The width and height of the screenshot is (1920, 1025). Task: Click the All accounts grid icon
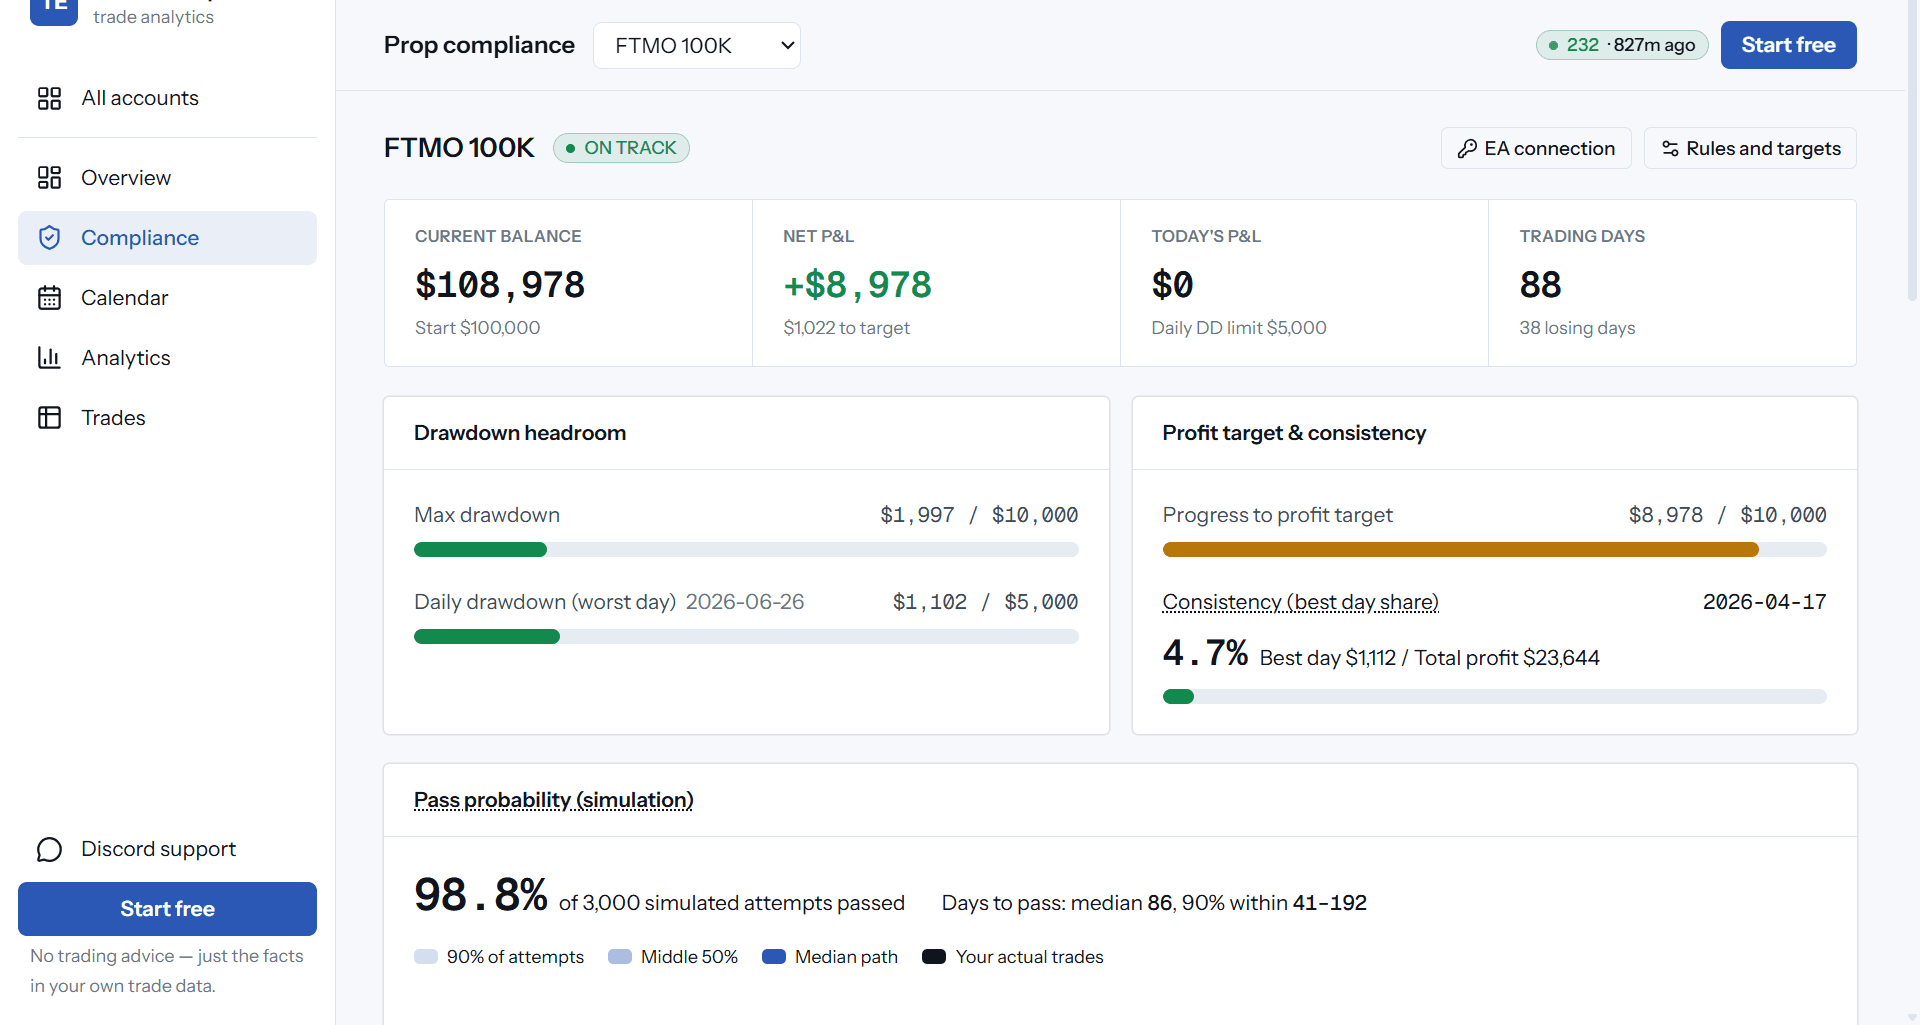click(x=49, y=98)
